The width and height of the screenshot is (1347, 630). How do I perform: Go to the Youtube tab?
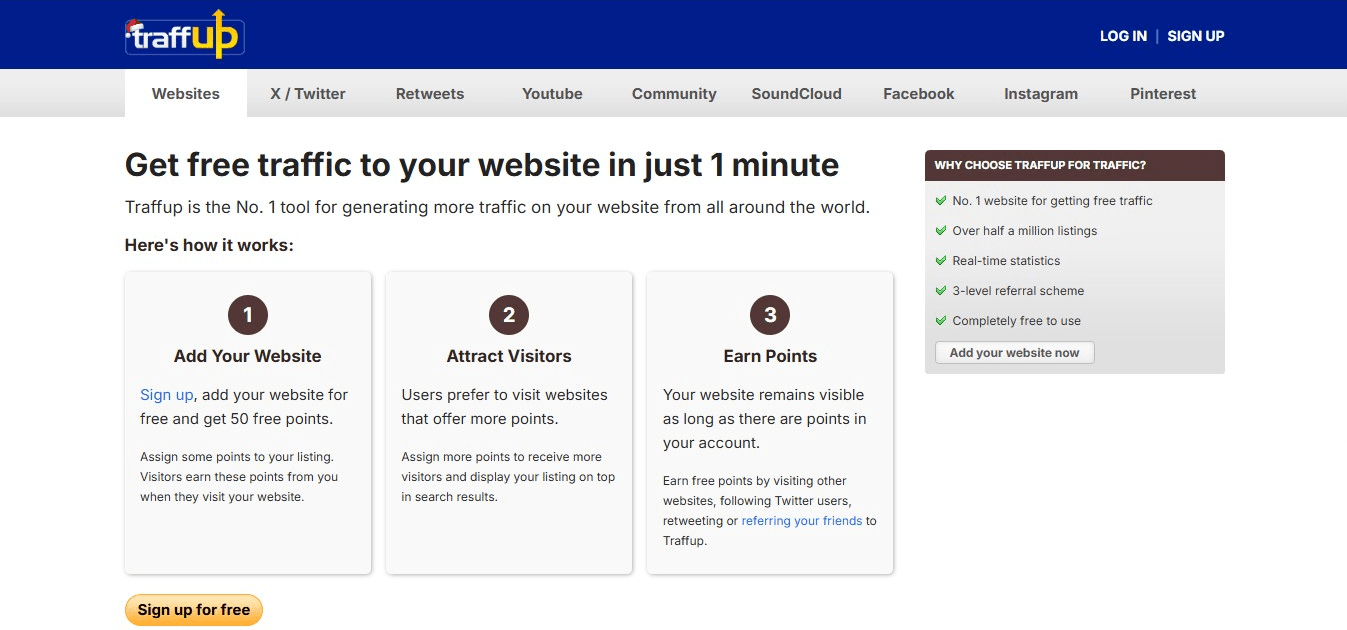552,93
